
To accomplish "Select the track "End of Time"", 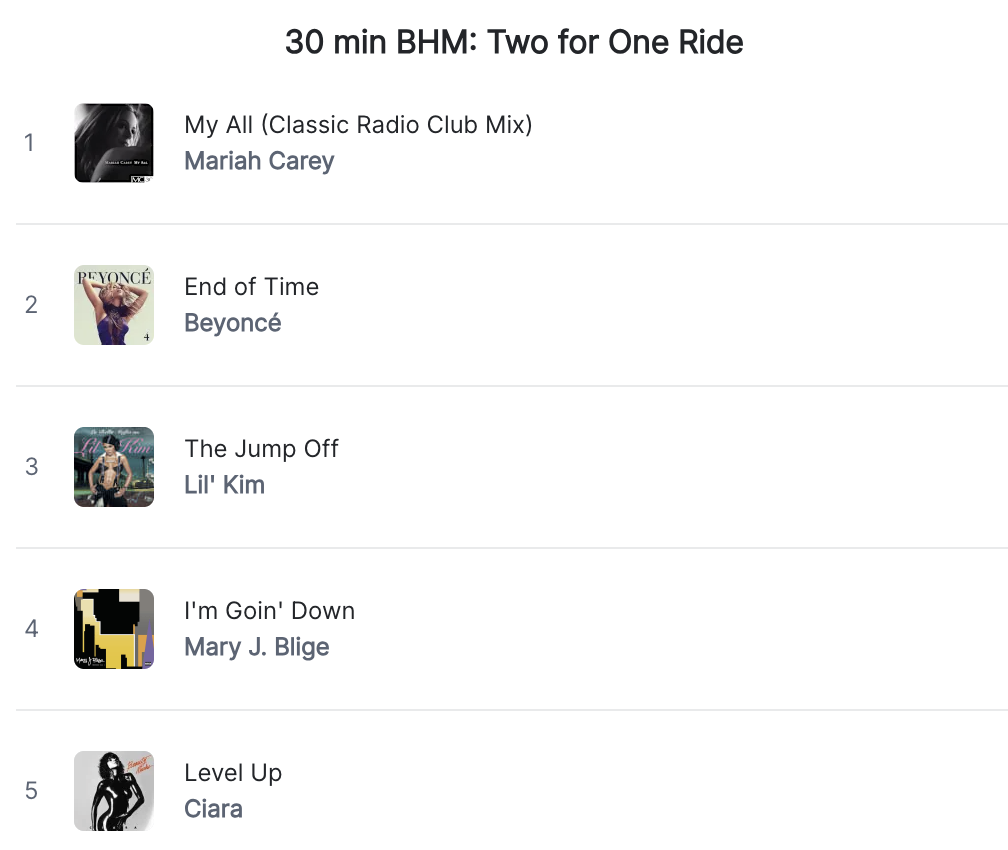I will 251,286.
